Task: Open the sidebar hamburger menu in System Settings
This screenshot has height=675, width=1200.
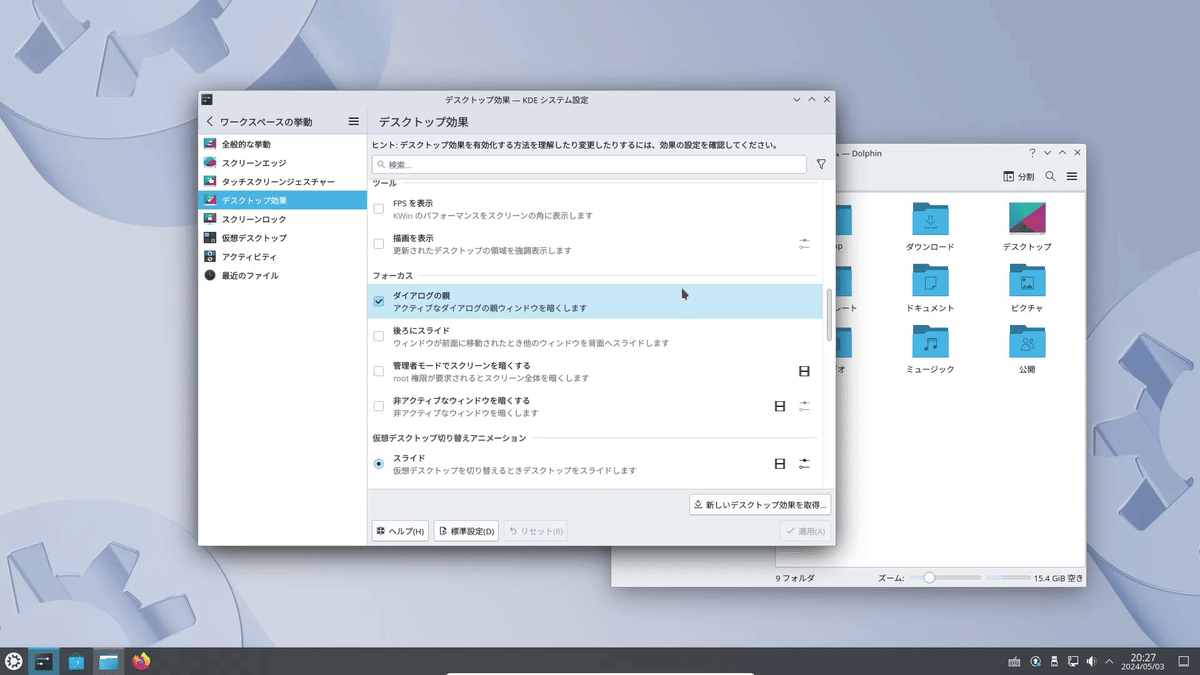Action: tap(353, 121)
